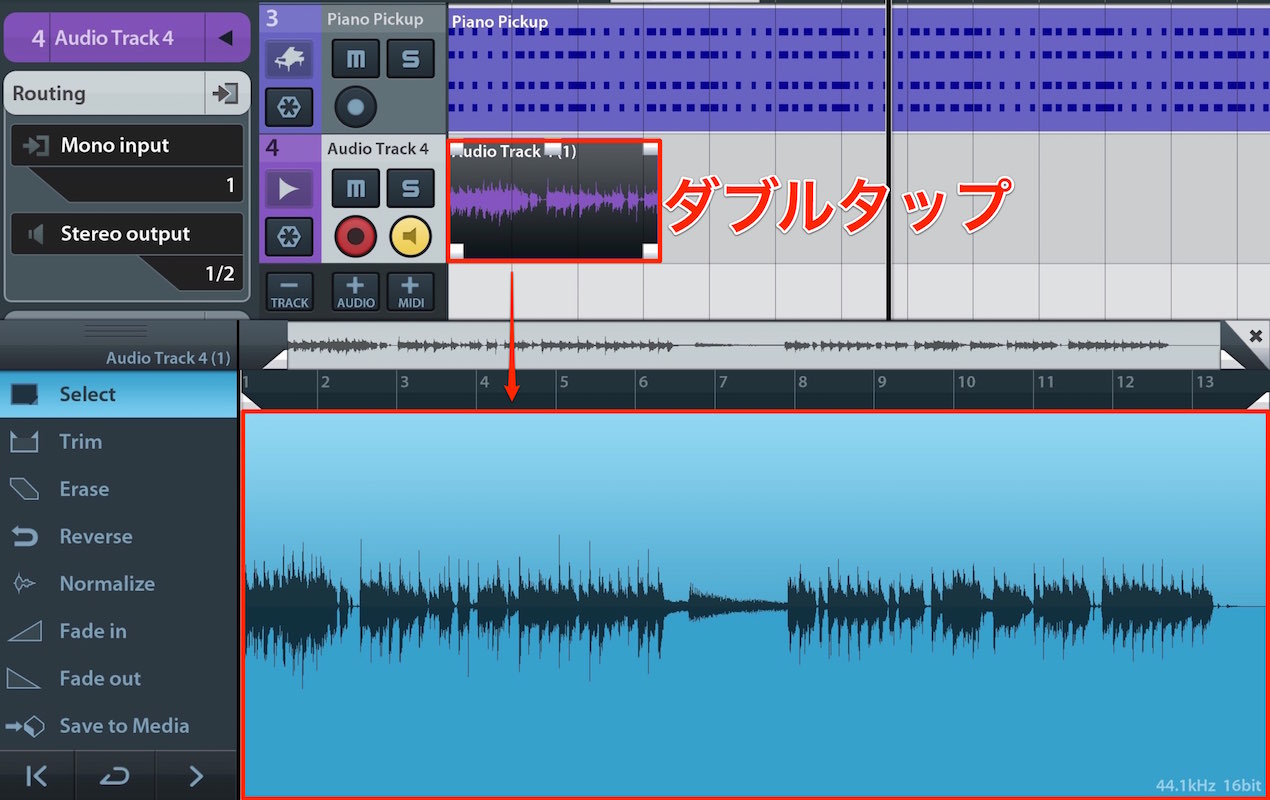Click the right range marker on ruler
The width and height of the screenshot is (1270, 800).
tap(1258, 400)
